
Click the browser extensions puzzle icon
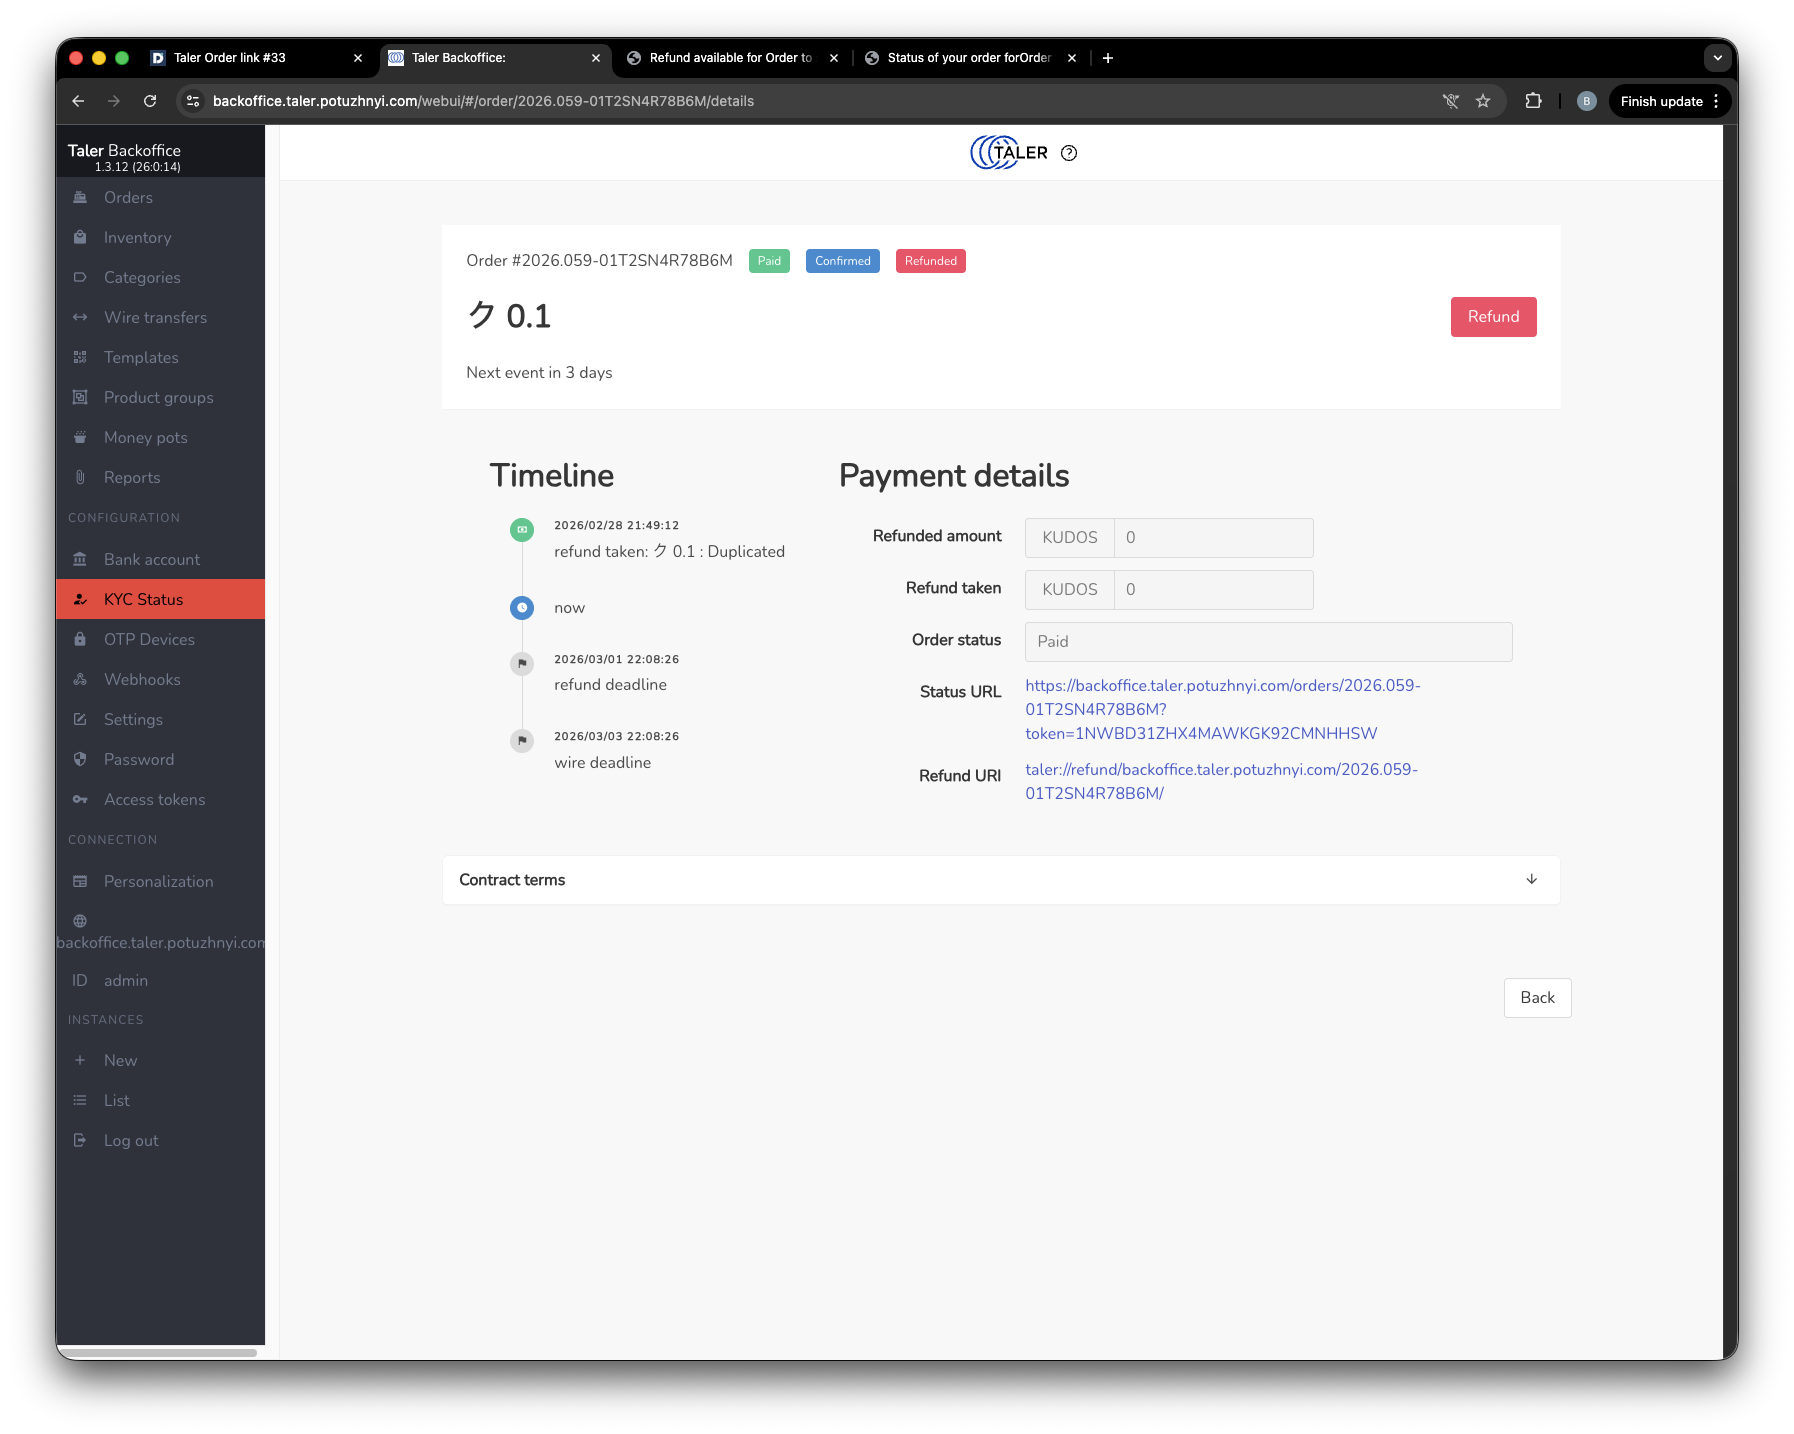(x=1533, y=101)
